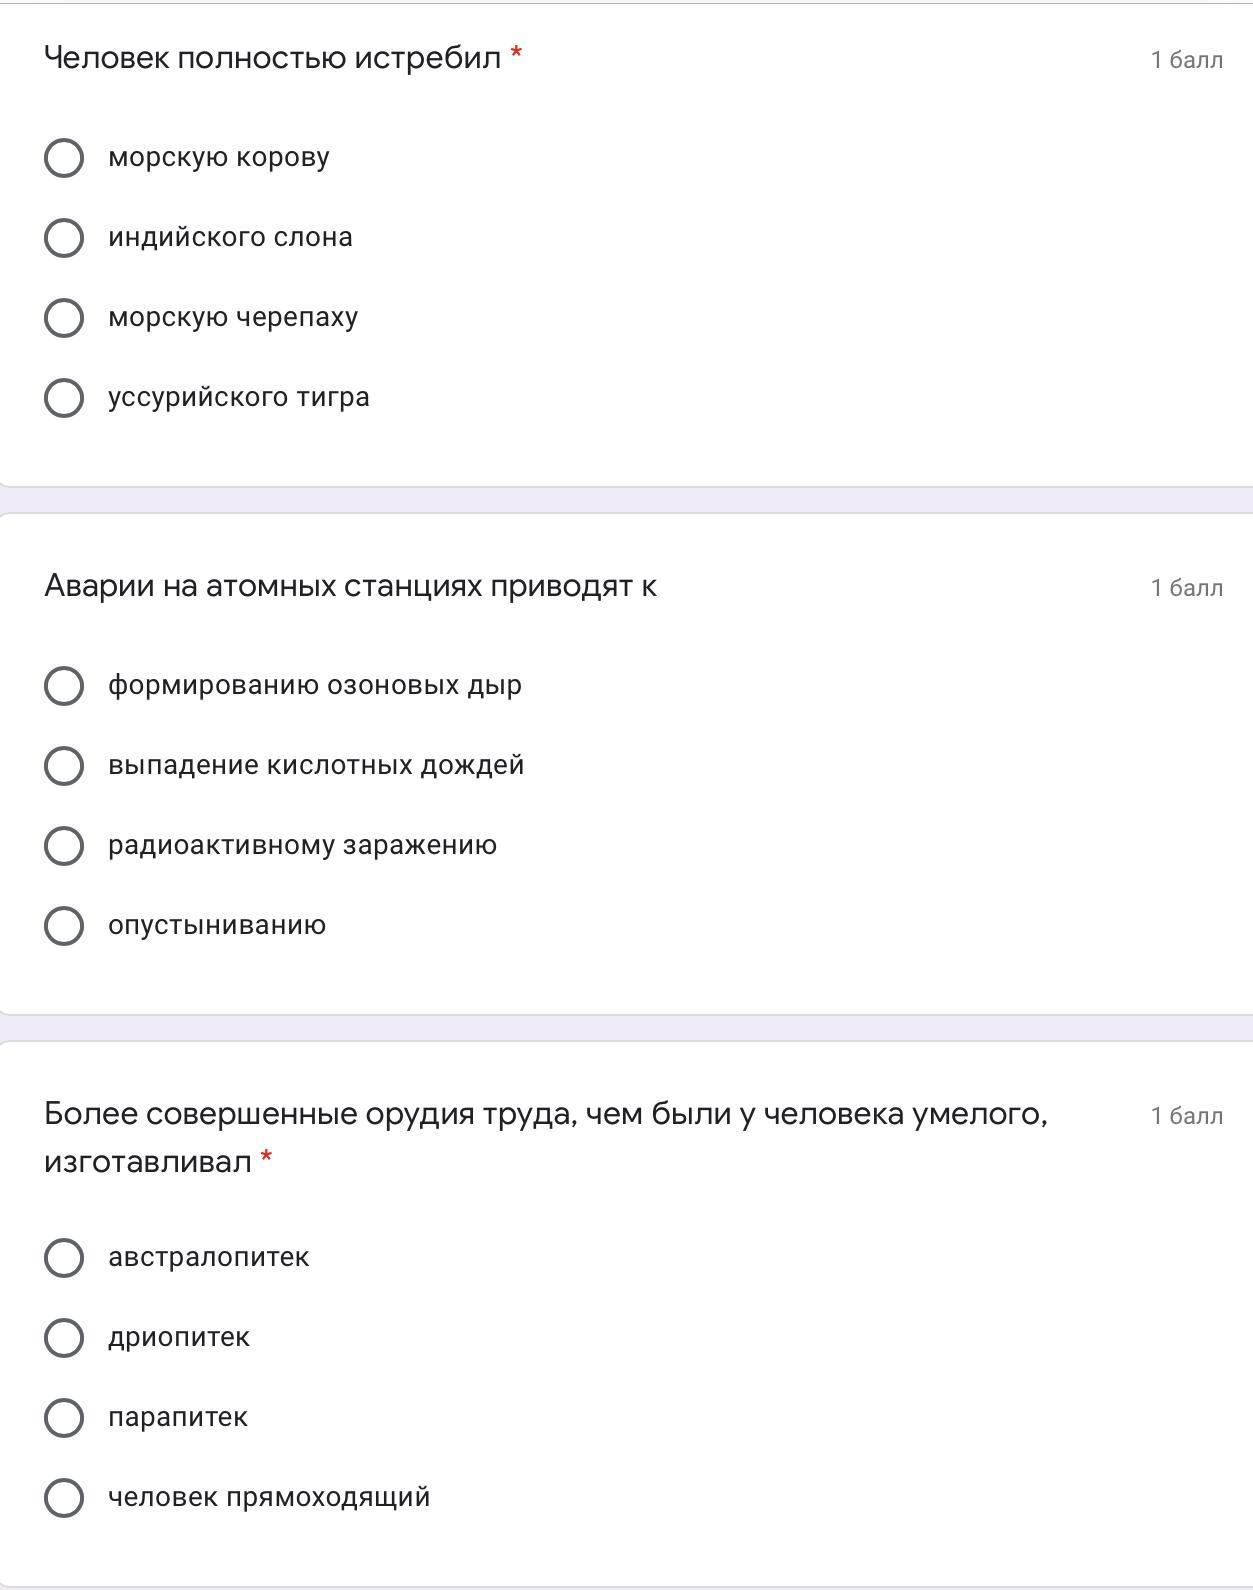Click the '1 балл' label of third question
1253x1590 pixels.
(x=1186, y=1116)
